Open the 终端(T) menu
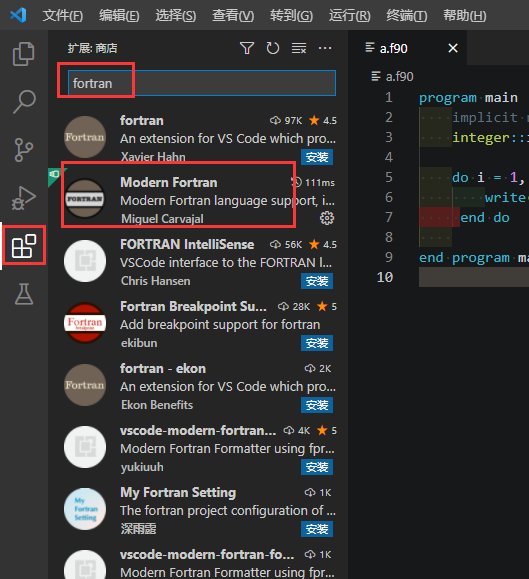 406,16
